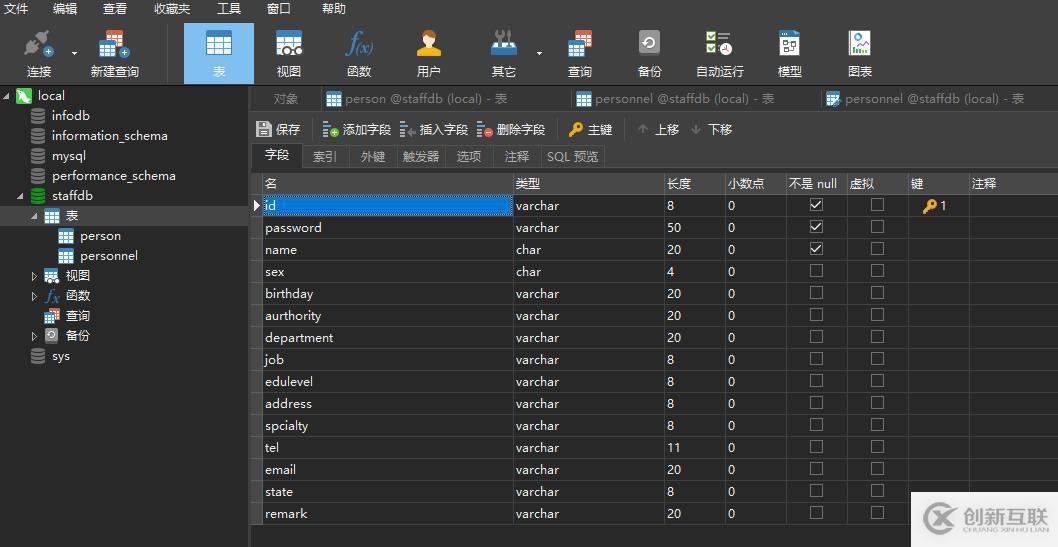Select the infodb database in tree
1058x547 pixels.
[x=71, y=115]
